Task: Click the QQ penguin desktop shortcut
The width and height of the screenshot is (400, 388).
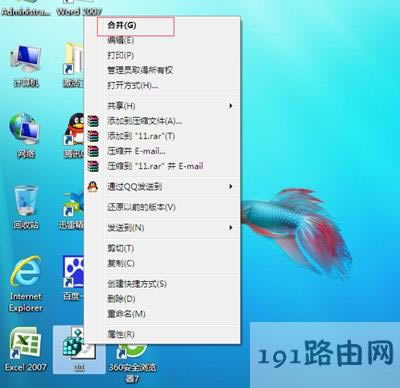Action: pos(74,135)
